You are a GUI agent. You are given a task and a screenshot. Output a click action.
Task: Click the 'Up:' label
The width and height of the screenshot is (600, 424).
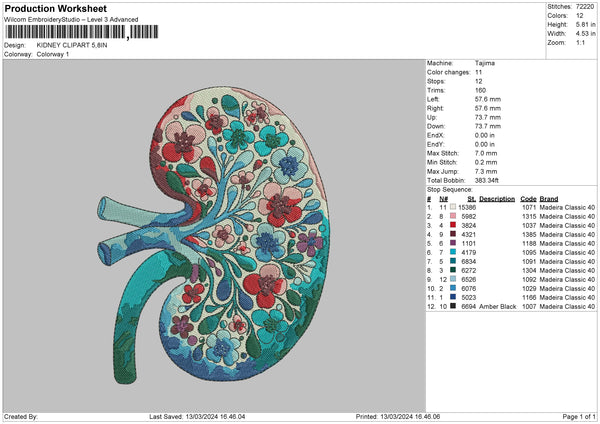[432, 117]
